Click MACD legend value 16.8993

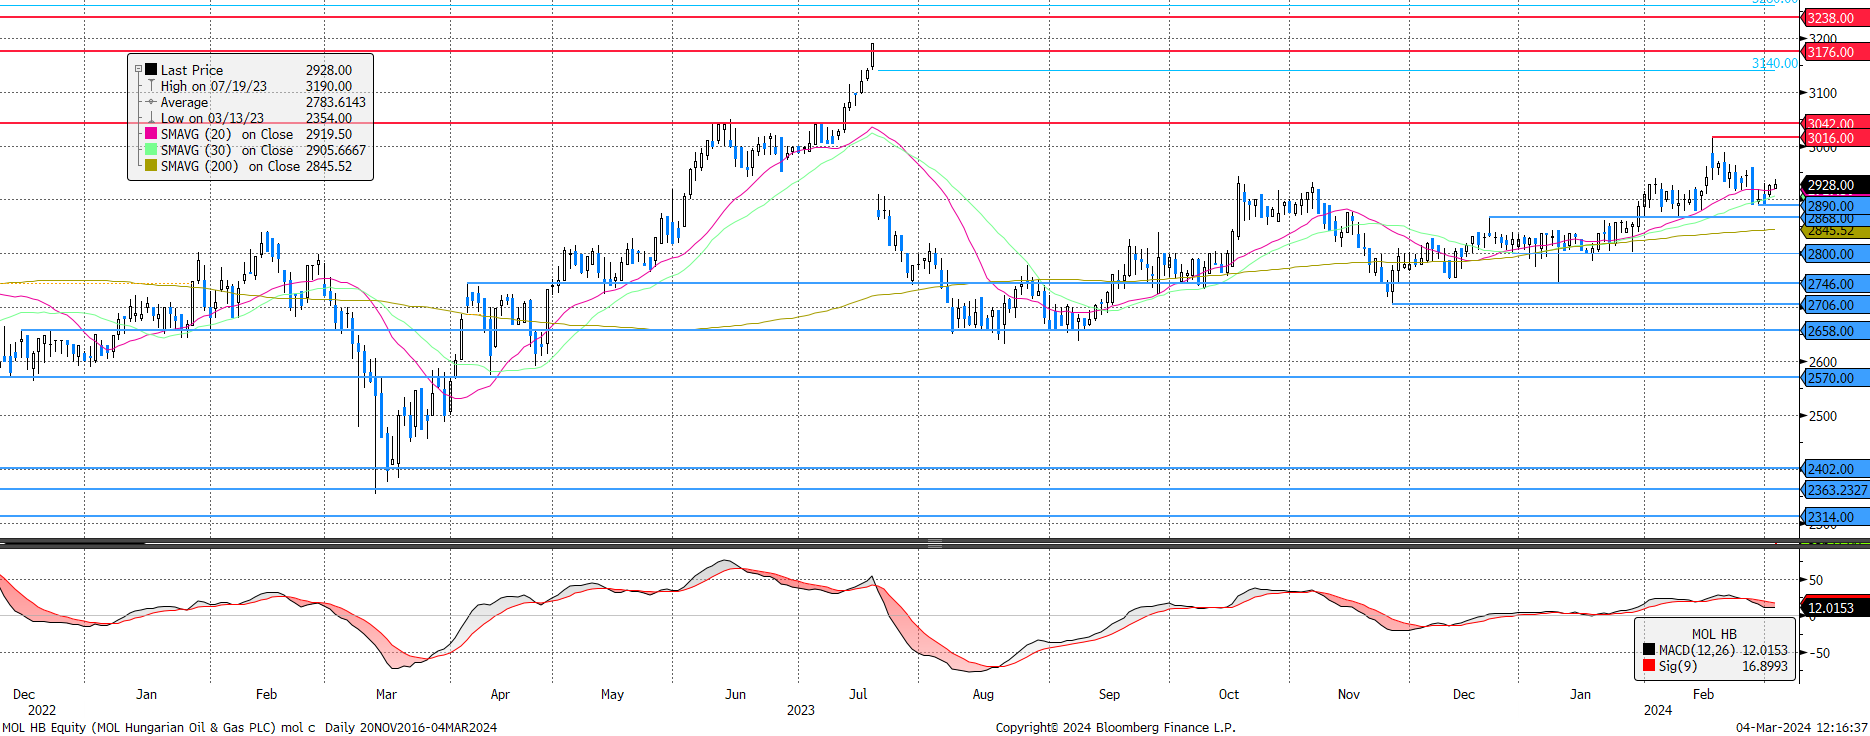pos(1765,666)
